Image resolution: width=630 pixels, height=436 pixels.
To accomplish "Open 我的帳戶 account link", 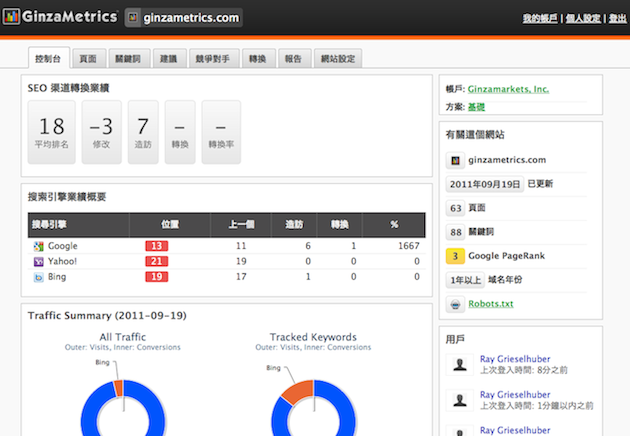I will coord(540,18).
